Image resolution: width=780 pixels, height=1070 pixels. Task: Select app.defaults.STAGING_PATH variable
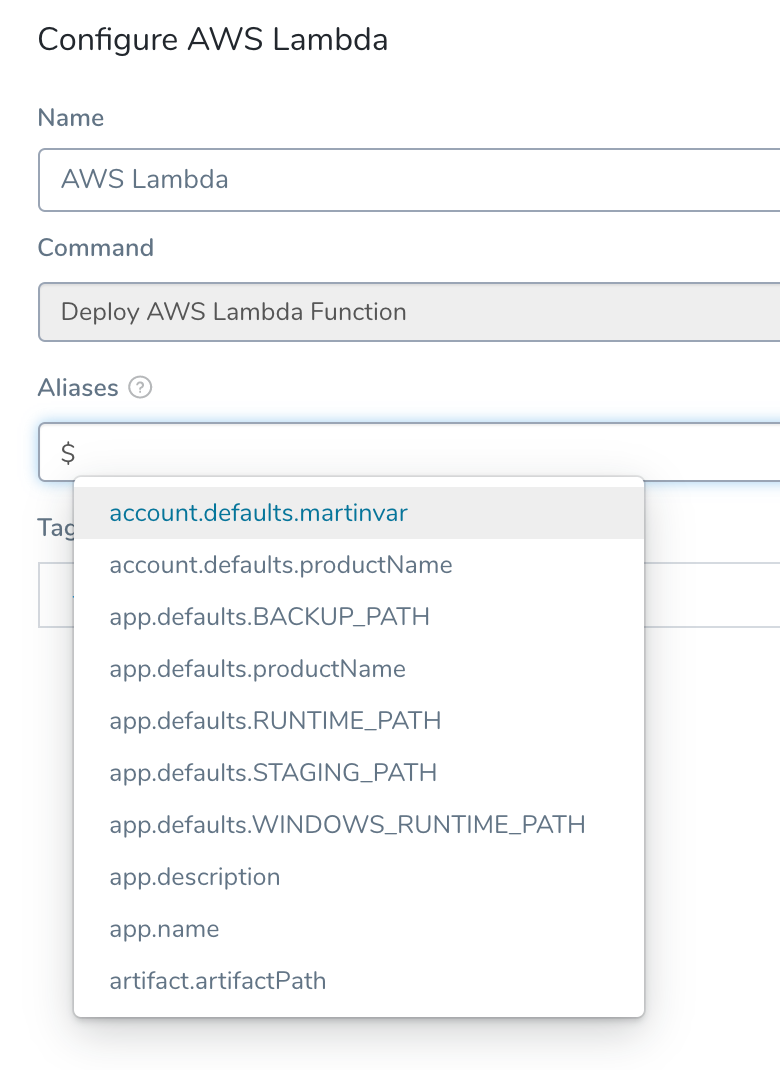(x=359, y=772)
